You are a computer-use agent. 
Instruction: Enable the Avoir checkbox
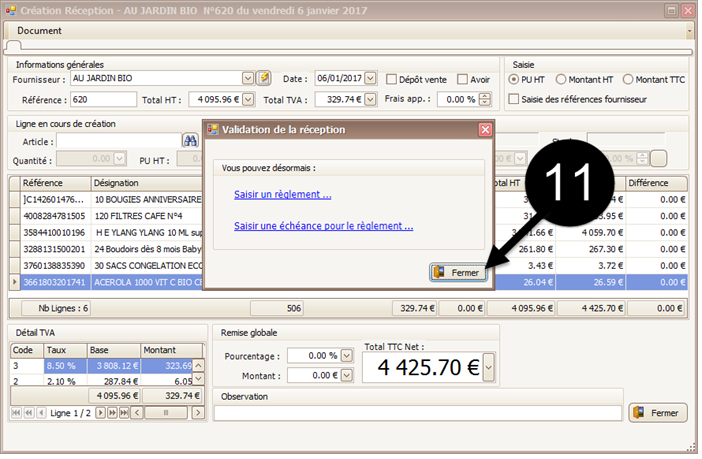point(462,79)
